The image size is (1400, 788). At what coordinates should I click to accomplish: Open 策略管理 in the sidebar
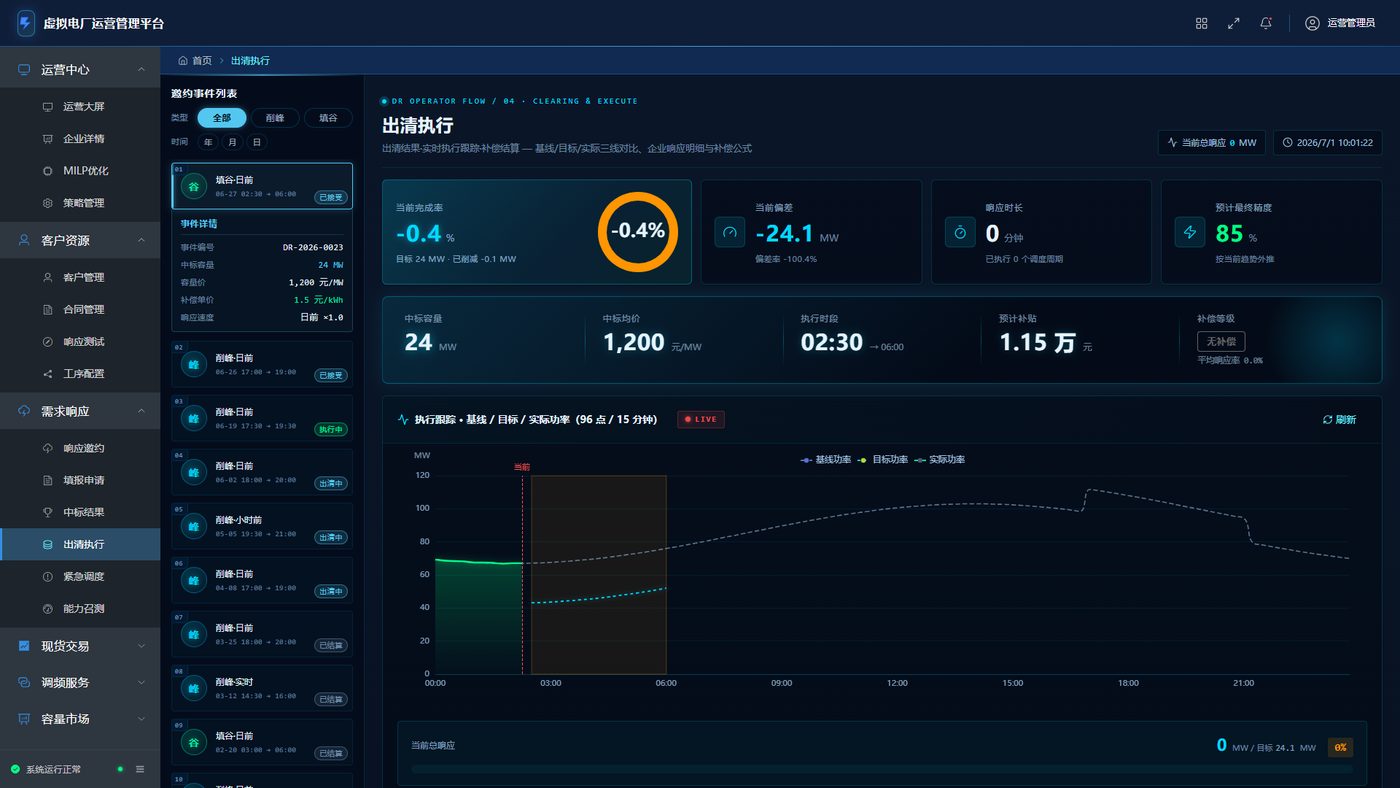80,202
